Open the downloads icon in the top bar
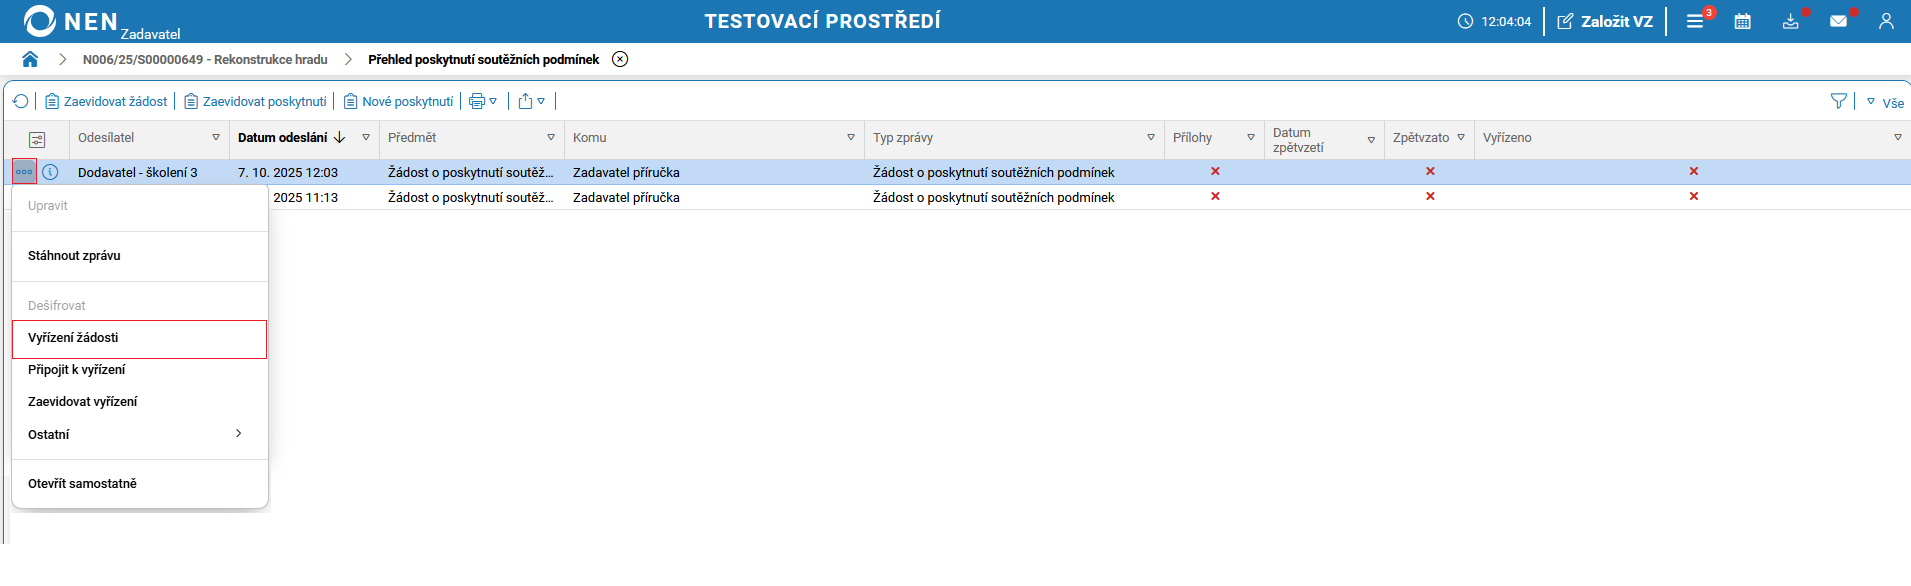 click(x=1790, y=21)
